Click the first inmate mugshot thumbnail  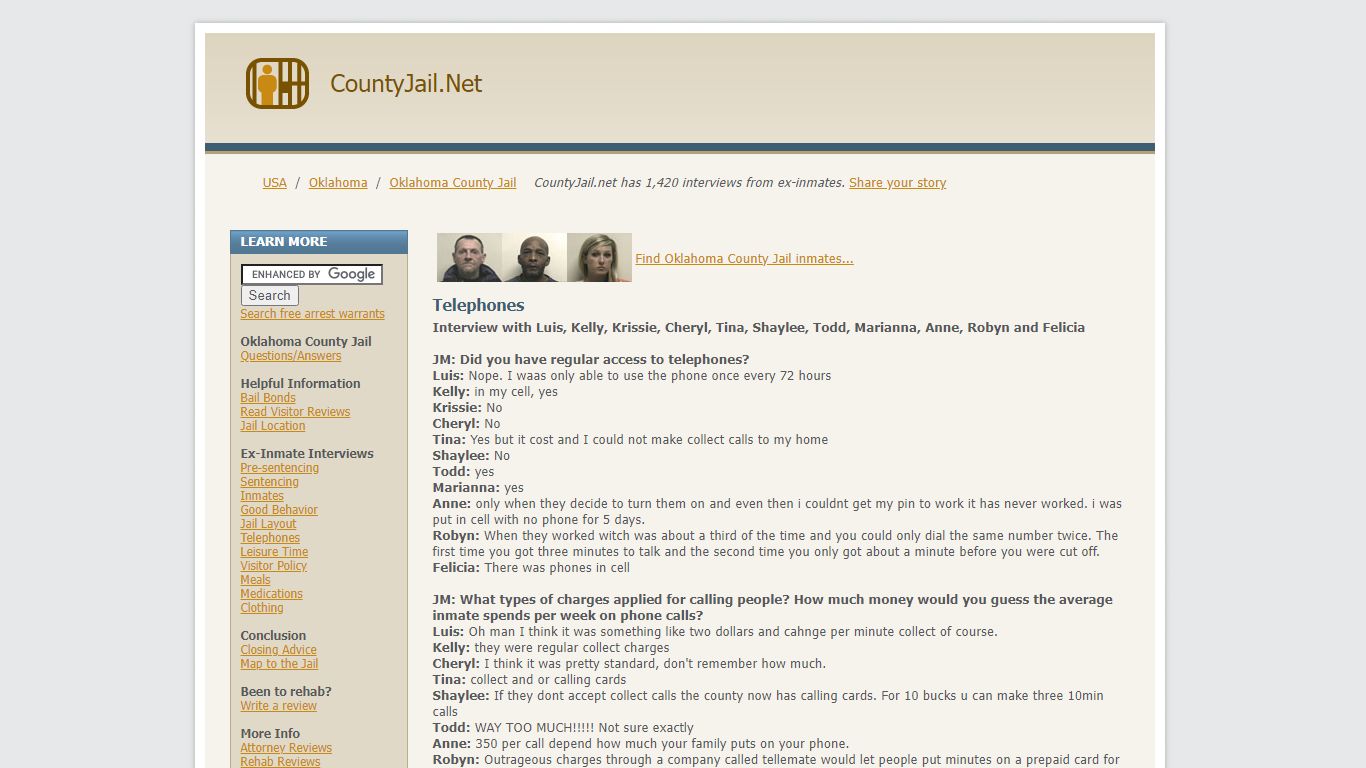[469, 258]
